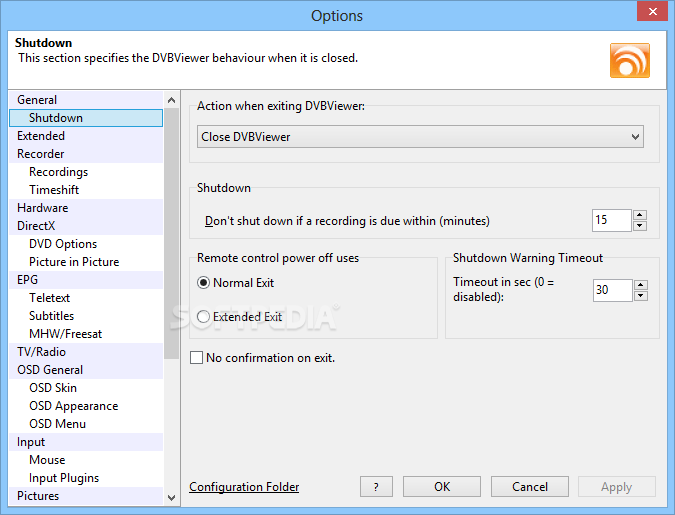Increase the recording due minutes value
This screenshot has height=515, width=675.
[x=640, y=215]
